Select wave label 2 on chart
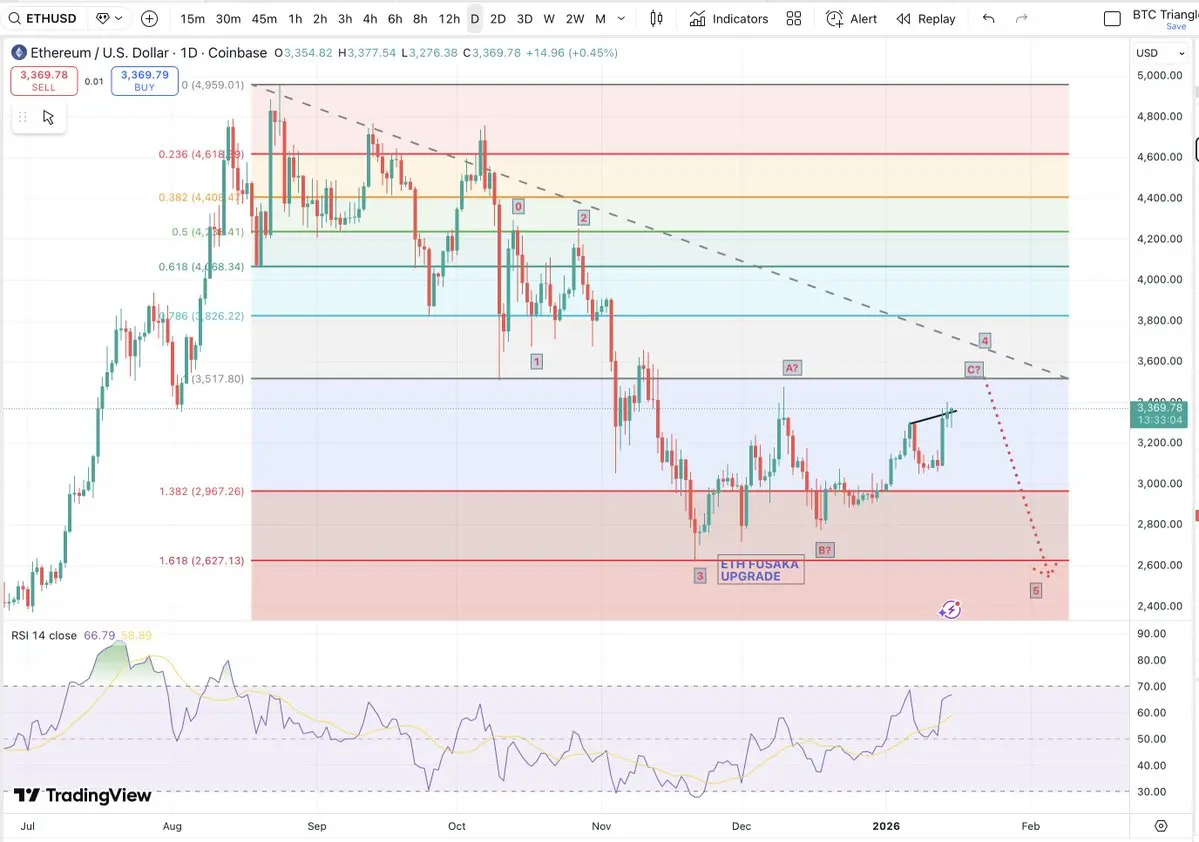This screenshot has width=1199, height=842. (583, 218)
